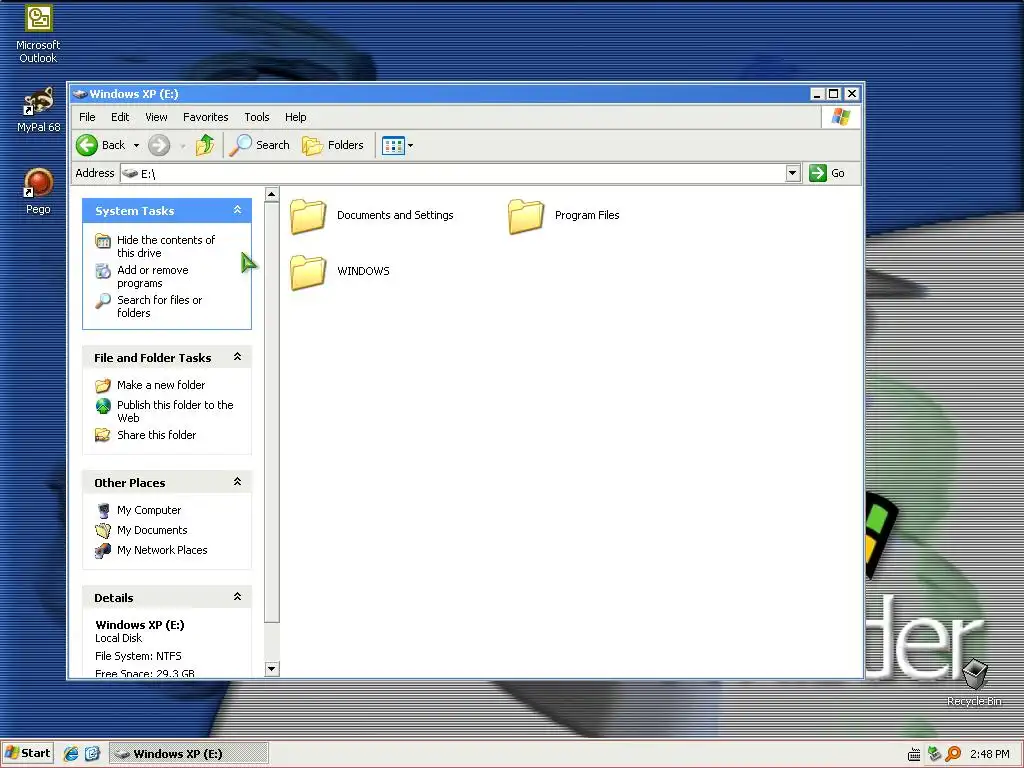The height and width of the screenshot is (768, 1024).
Task: Click the My Computer icon in the sidebar
Action: 103,510
